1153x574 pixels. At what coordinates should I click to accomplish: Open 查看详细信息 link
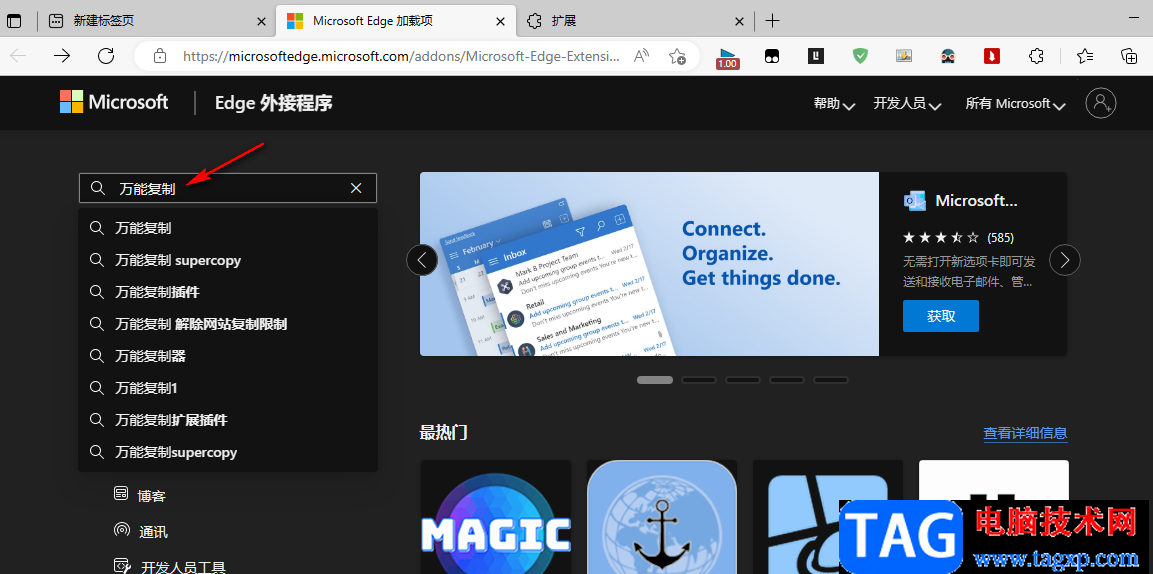click(1025, 433)
